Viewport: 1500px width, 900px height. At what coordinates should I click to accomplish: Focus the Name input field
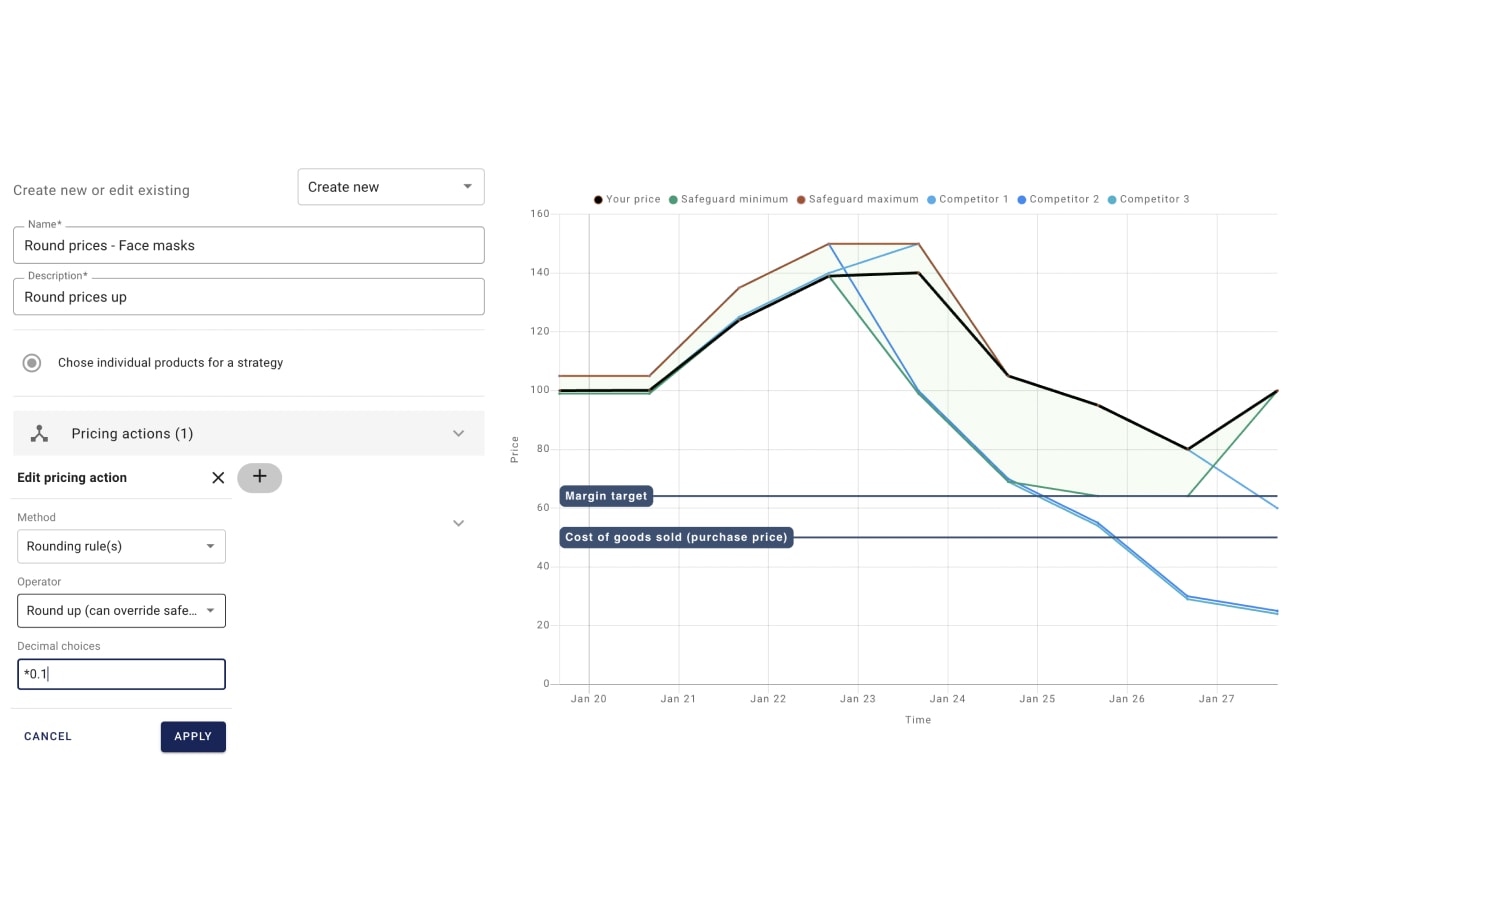(249, 246)
